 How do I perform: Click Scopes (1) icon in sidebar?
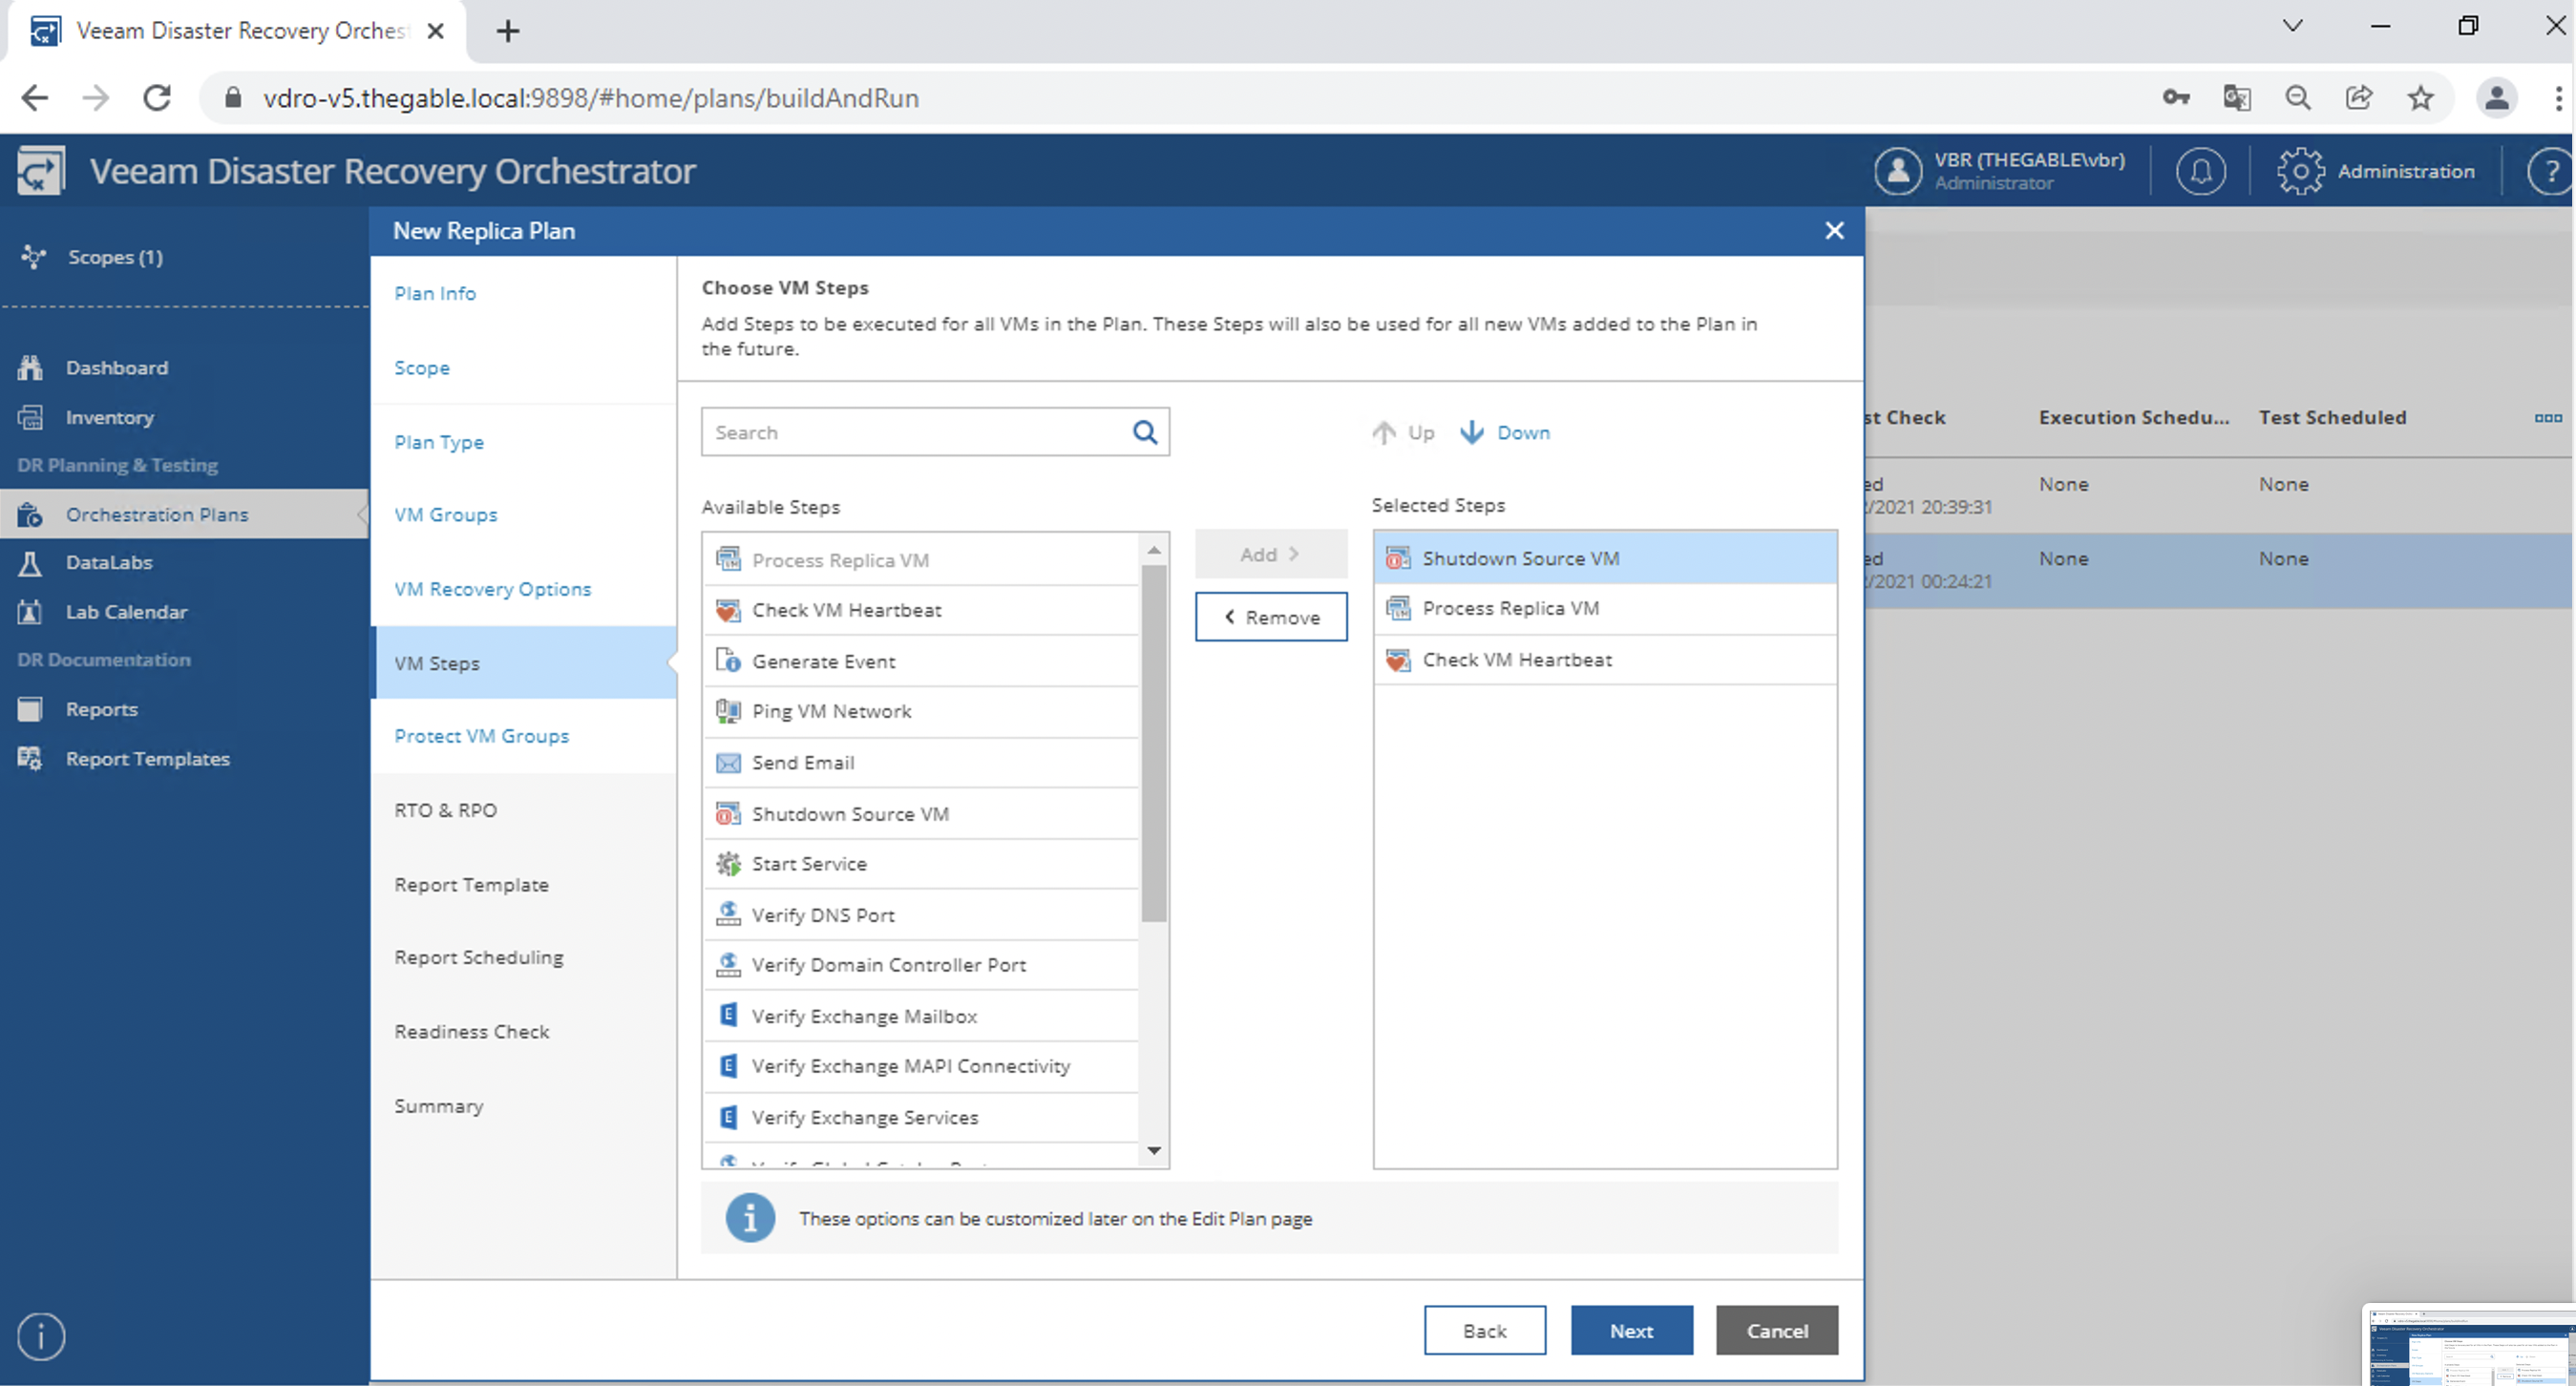[33, 257]
